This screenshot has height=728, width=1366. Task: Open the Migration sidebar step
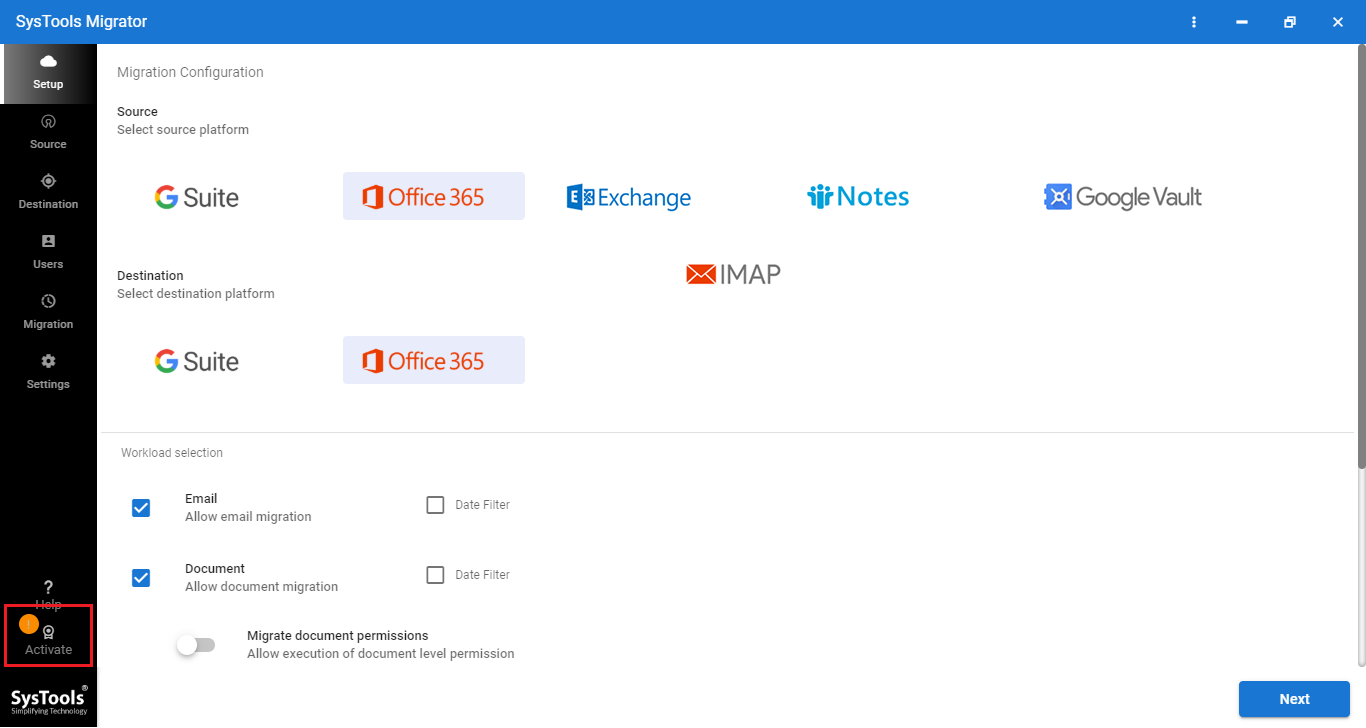[48, 313]
